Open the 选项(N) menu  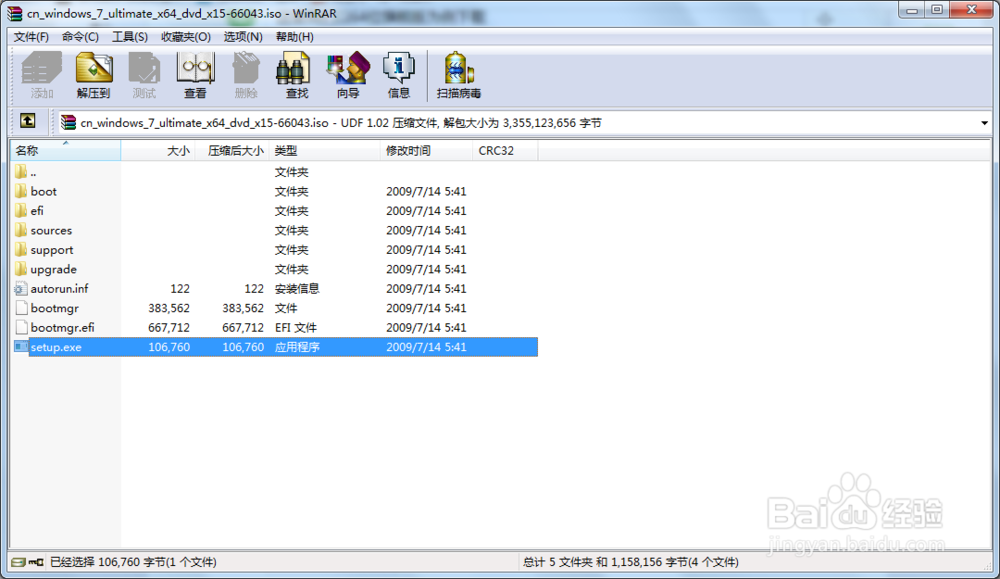(243, 37)
